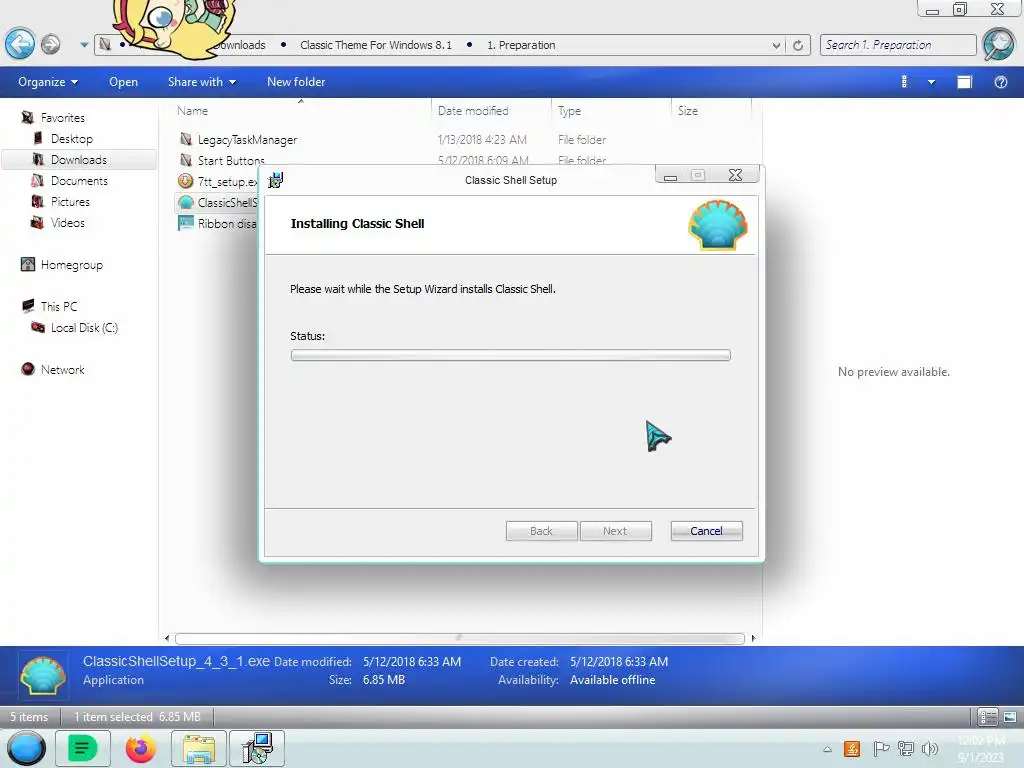Click the Classic Shell Setup title bar icon
The width and height of the screenshot is (1024, 768).
coord(276,180)
